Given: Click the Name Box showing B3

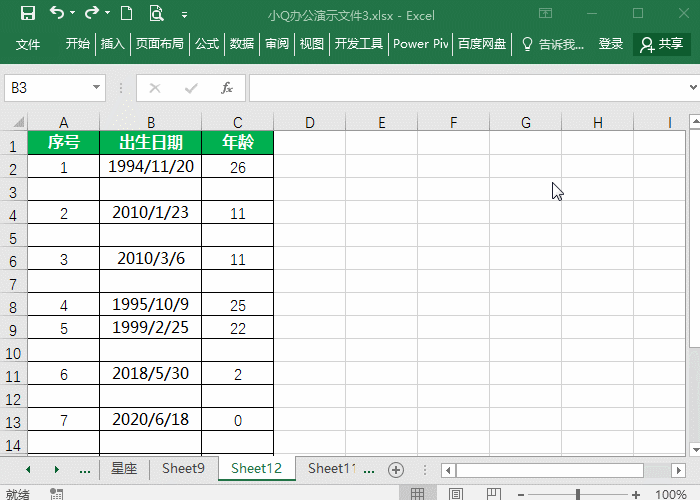Looking at the screenshot, I should (x=47, y=88).
